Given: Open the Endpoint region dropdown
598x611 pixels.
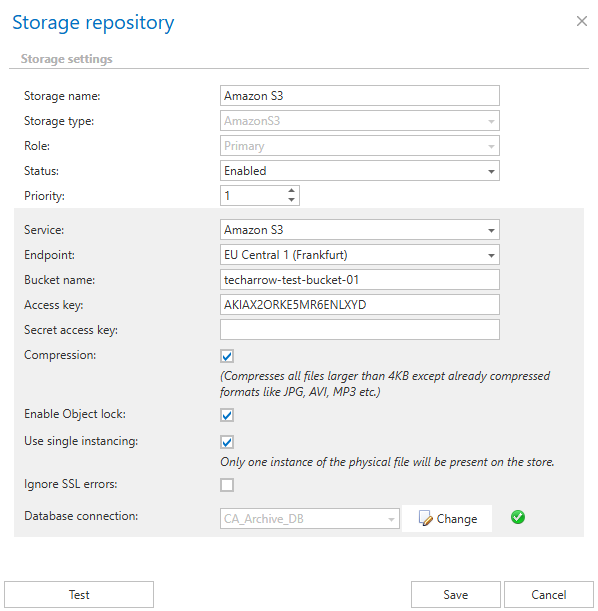Looking at the screenshot, I should tap(360, 255).
